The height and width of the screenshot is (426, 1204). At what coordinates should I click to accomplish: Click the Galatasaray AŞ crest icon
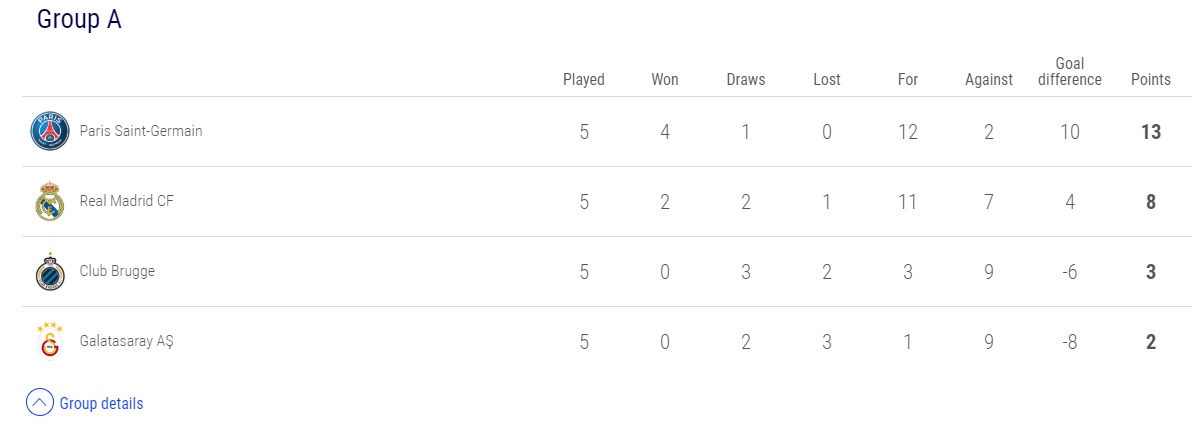(x=49, y=340)
